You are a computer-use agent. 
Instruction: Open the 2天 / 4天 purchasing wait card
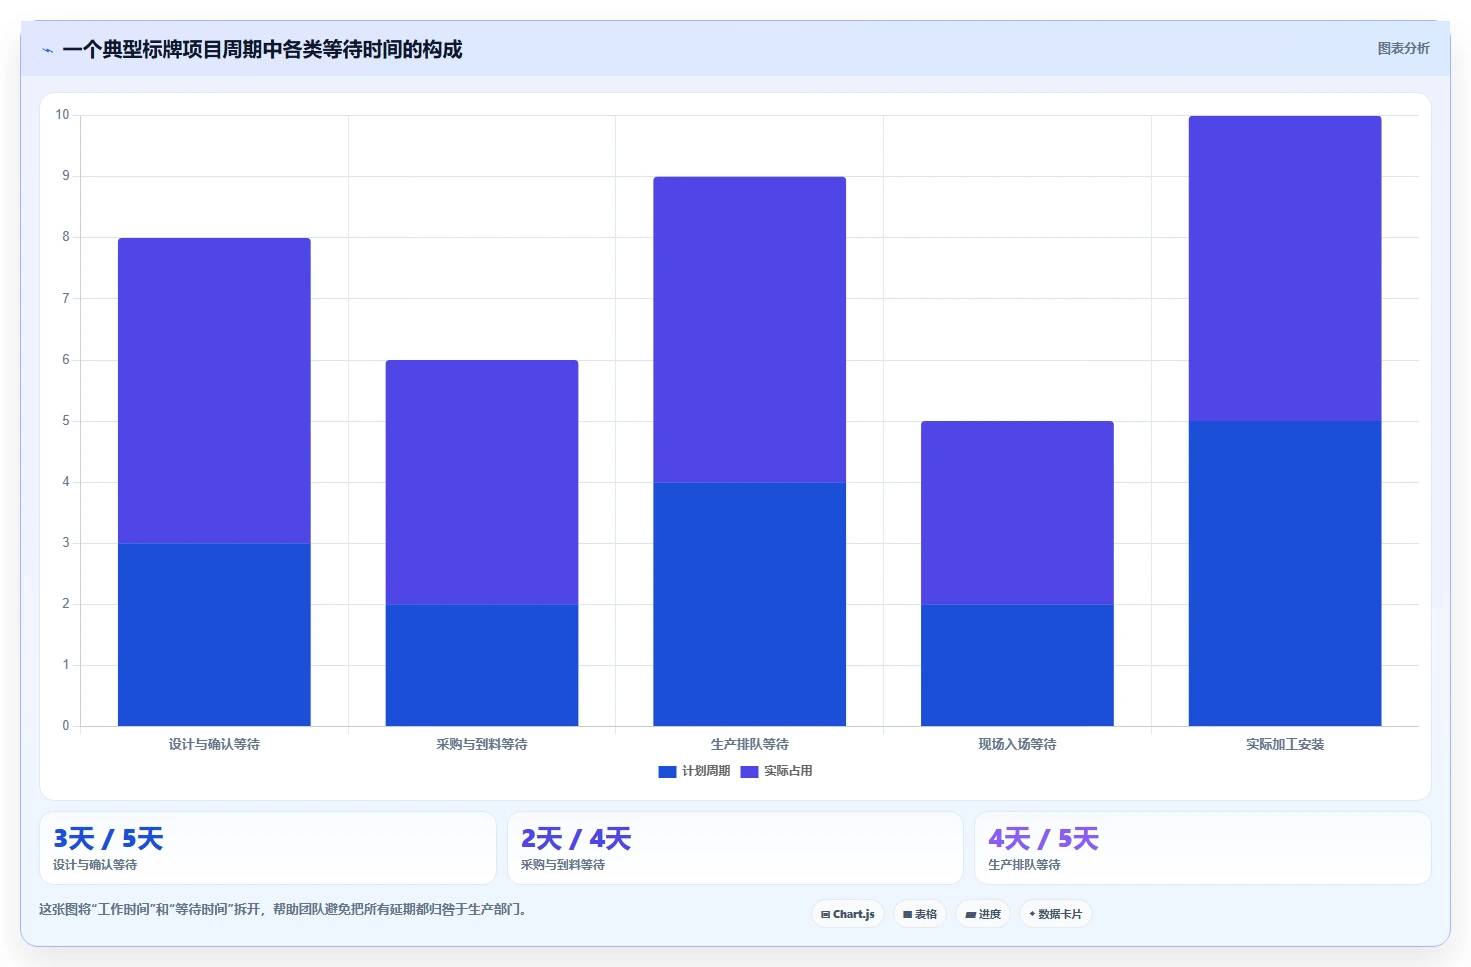coord(735,848)
